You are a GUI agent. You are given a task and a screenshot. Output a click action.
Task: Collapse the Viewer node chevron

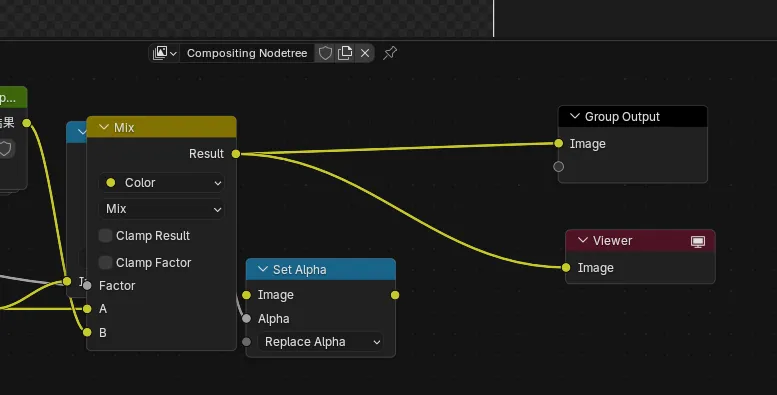tap(583, 240)
